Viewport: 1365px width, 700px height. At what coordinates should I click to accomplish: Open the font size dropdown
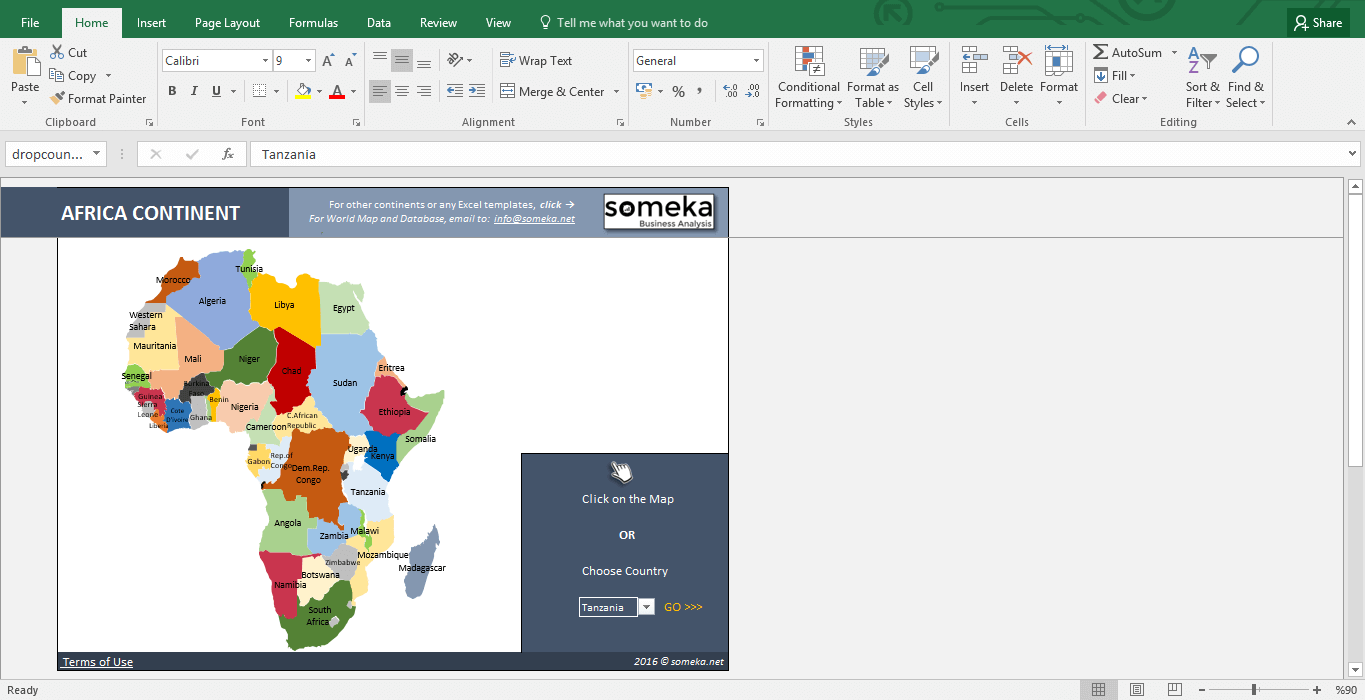point(309,61)
